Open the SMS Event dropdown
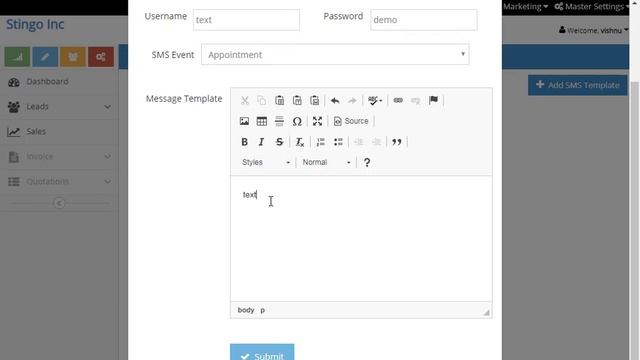 pos(335,55)
